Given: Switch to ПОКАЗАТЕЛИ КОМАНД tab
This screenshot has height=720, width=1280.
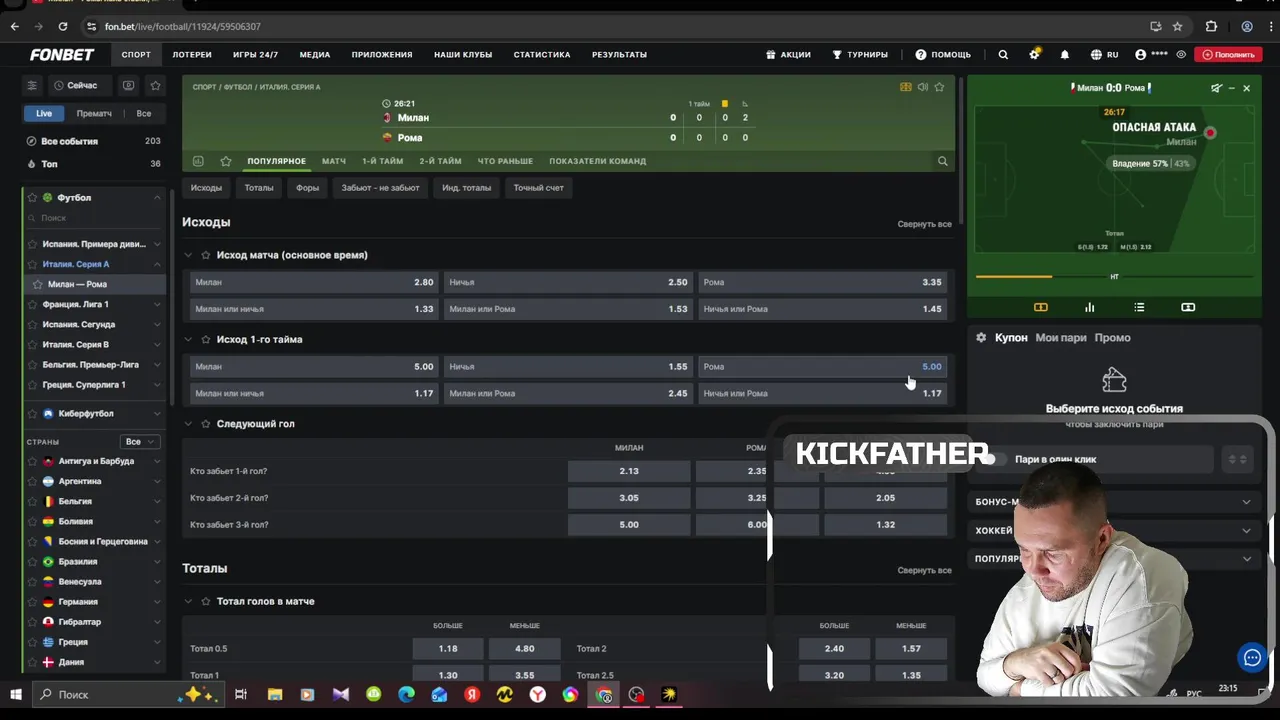Looking at the screenshot, I should point(597,161).
